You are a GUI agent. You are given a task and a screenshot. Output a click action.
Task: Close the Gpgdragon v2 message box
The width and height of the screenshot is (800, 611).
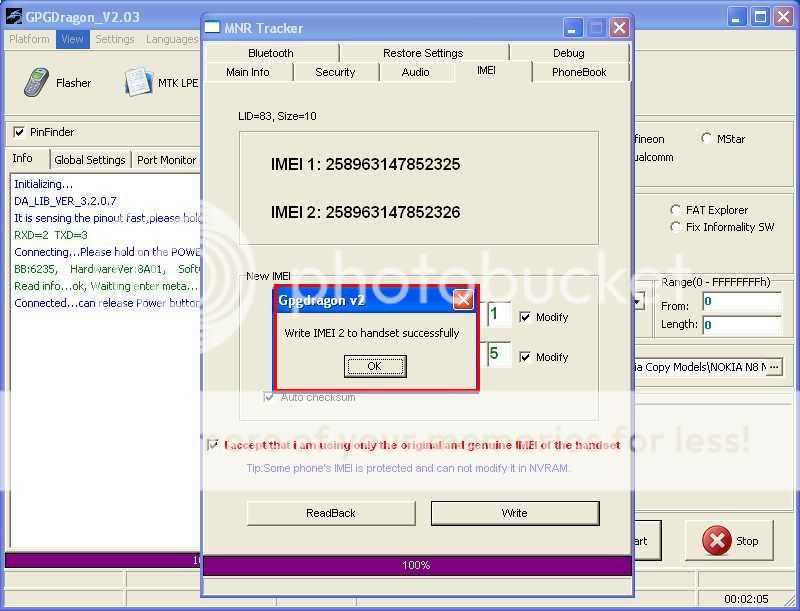[463, 300]
